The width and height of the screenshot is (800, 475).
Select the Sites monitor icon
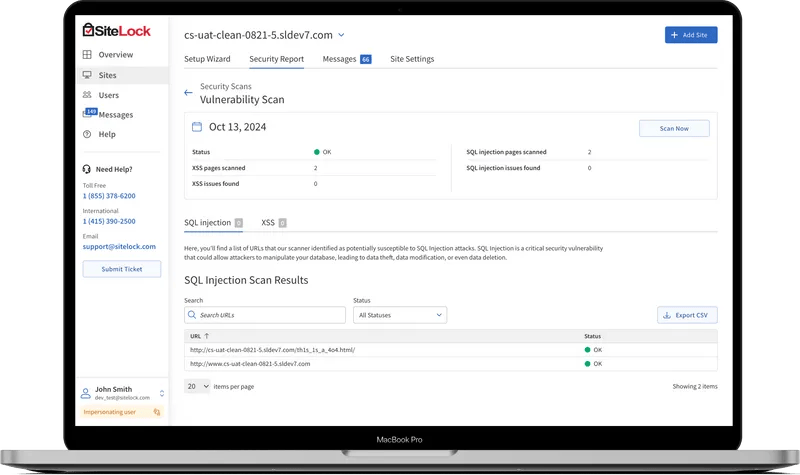click(87, 75)
